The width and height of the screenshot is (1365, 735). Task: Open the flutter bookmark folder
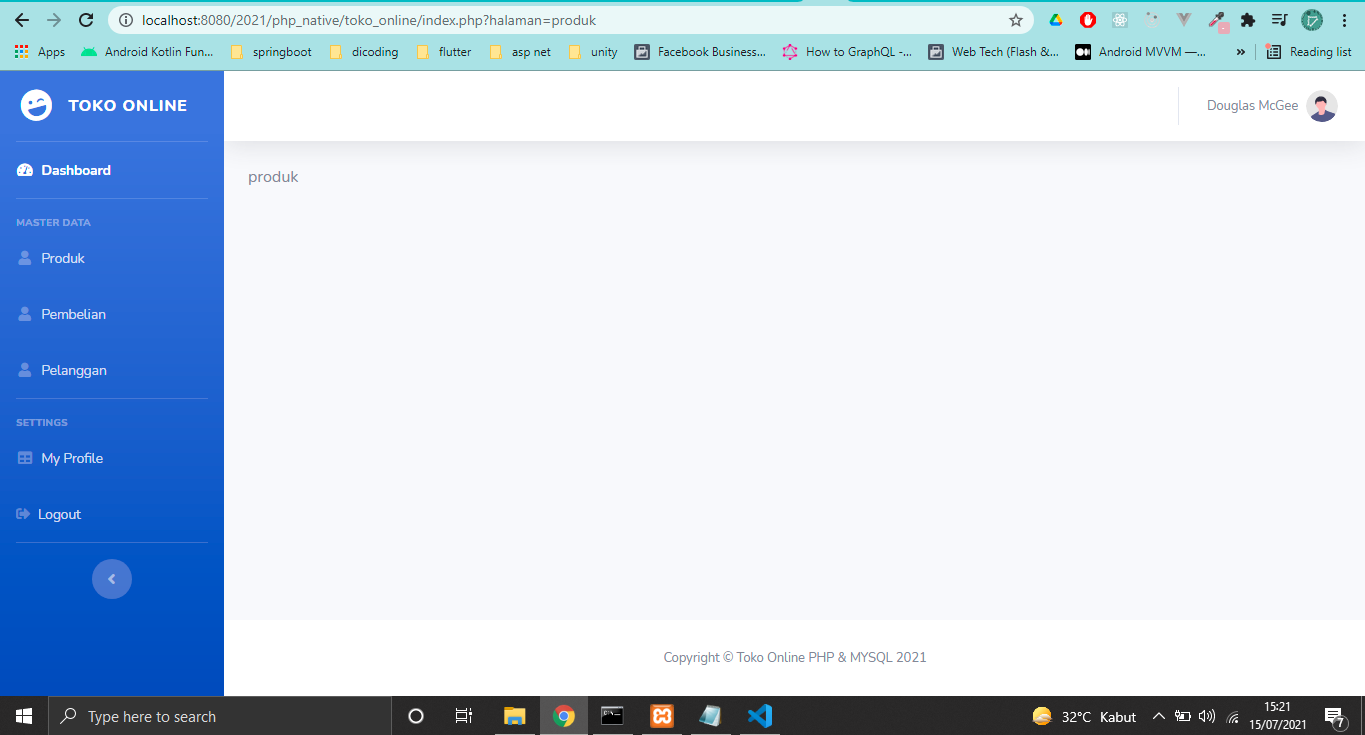pyautogui.click(x=444, y=52)
